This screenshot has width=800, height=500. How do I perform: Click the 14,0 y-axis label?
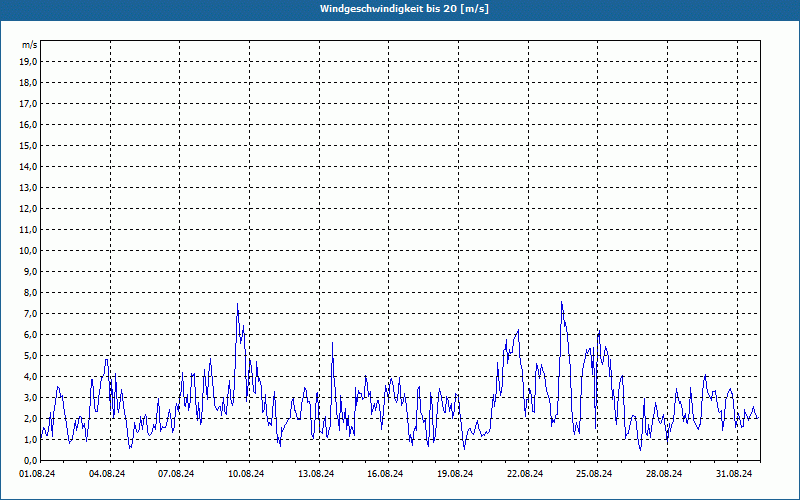[x=28, y=166]
